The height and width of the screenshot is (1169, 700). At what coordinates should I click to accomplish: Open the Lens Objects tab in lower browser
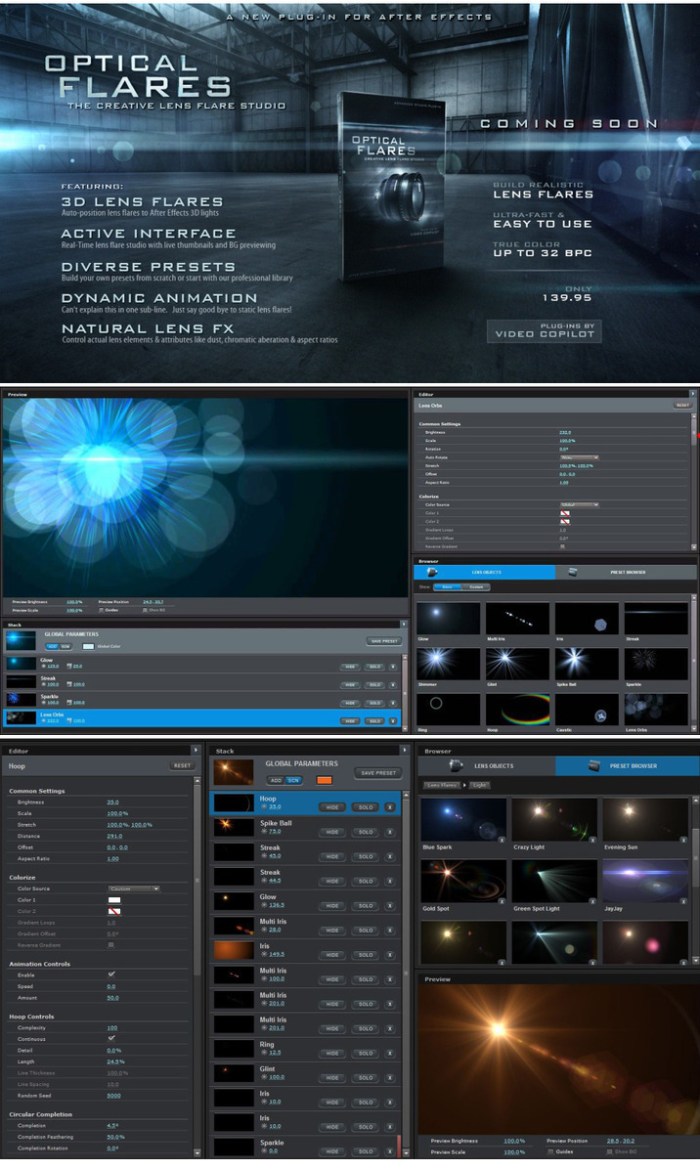pyautogui.click(x=485, y=766)
